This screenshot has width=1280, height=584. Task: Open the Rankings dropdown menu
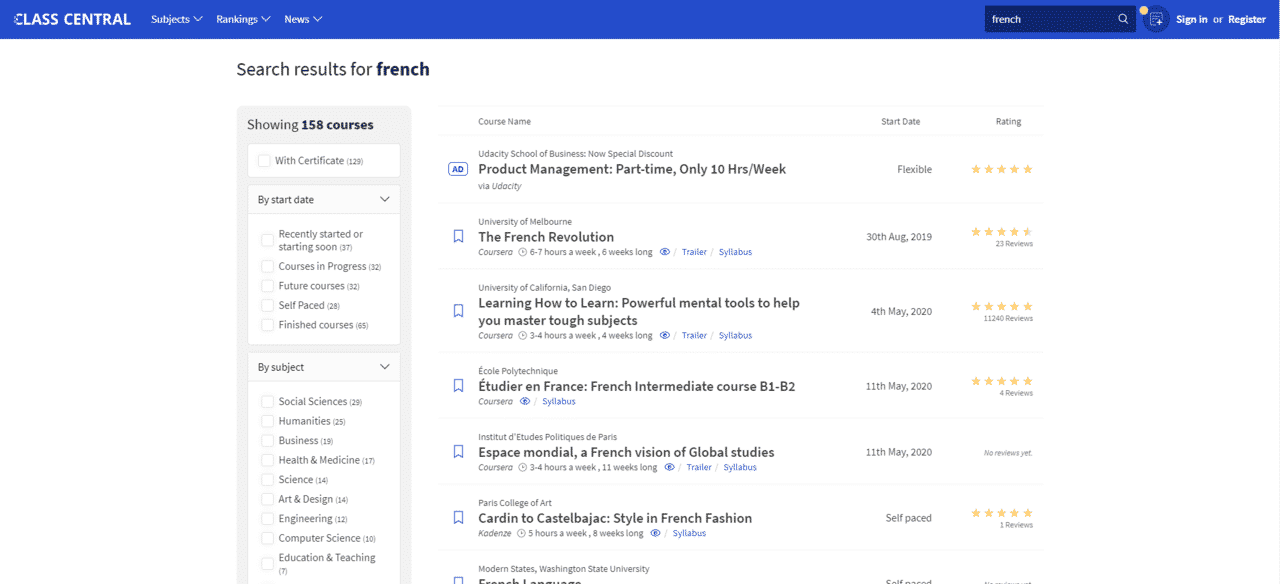(x=243, y=19)
